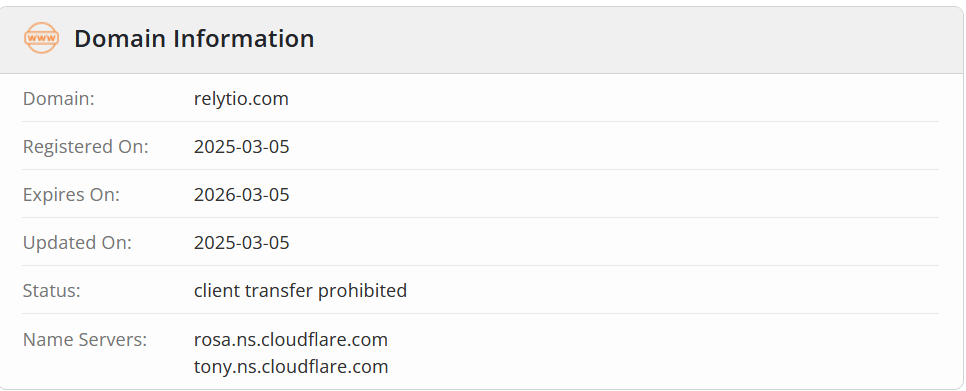The image size is (966, 391).
Task: Click tony.ns.cloudflare.com name server
Action: coord(291,366)
